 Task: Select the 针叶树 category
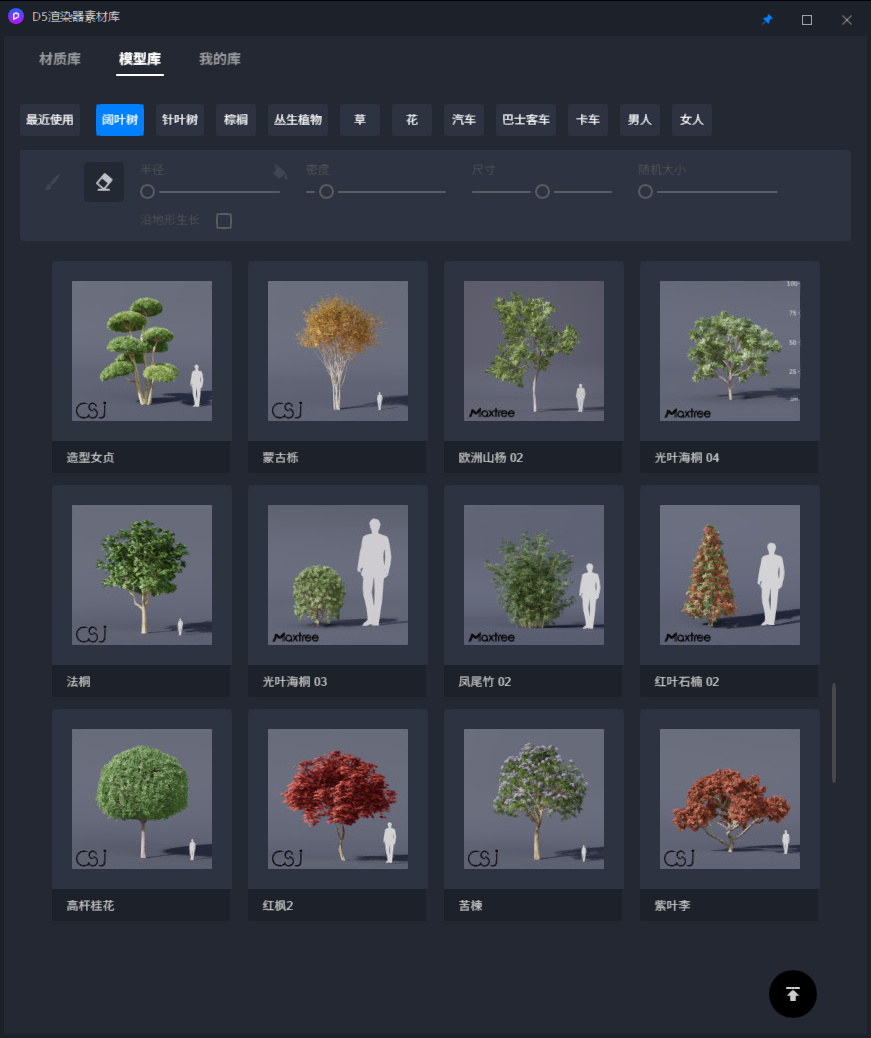coord(180,120)
